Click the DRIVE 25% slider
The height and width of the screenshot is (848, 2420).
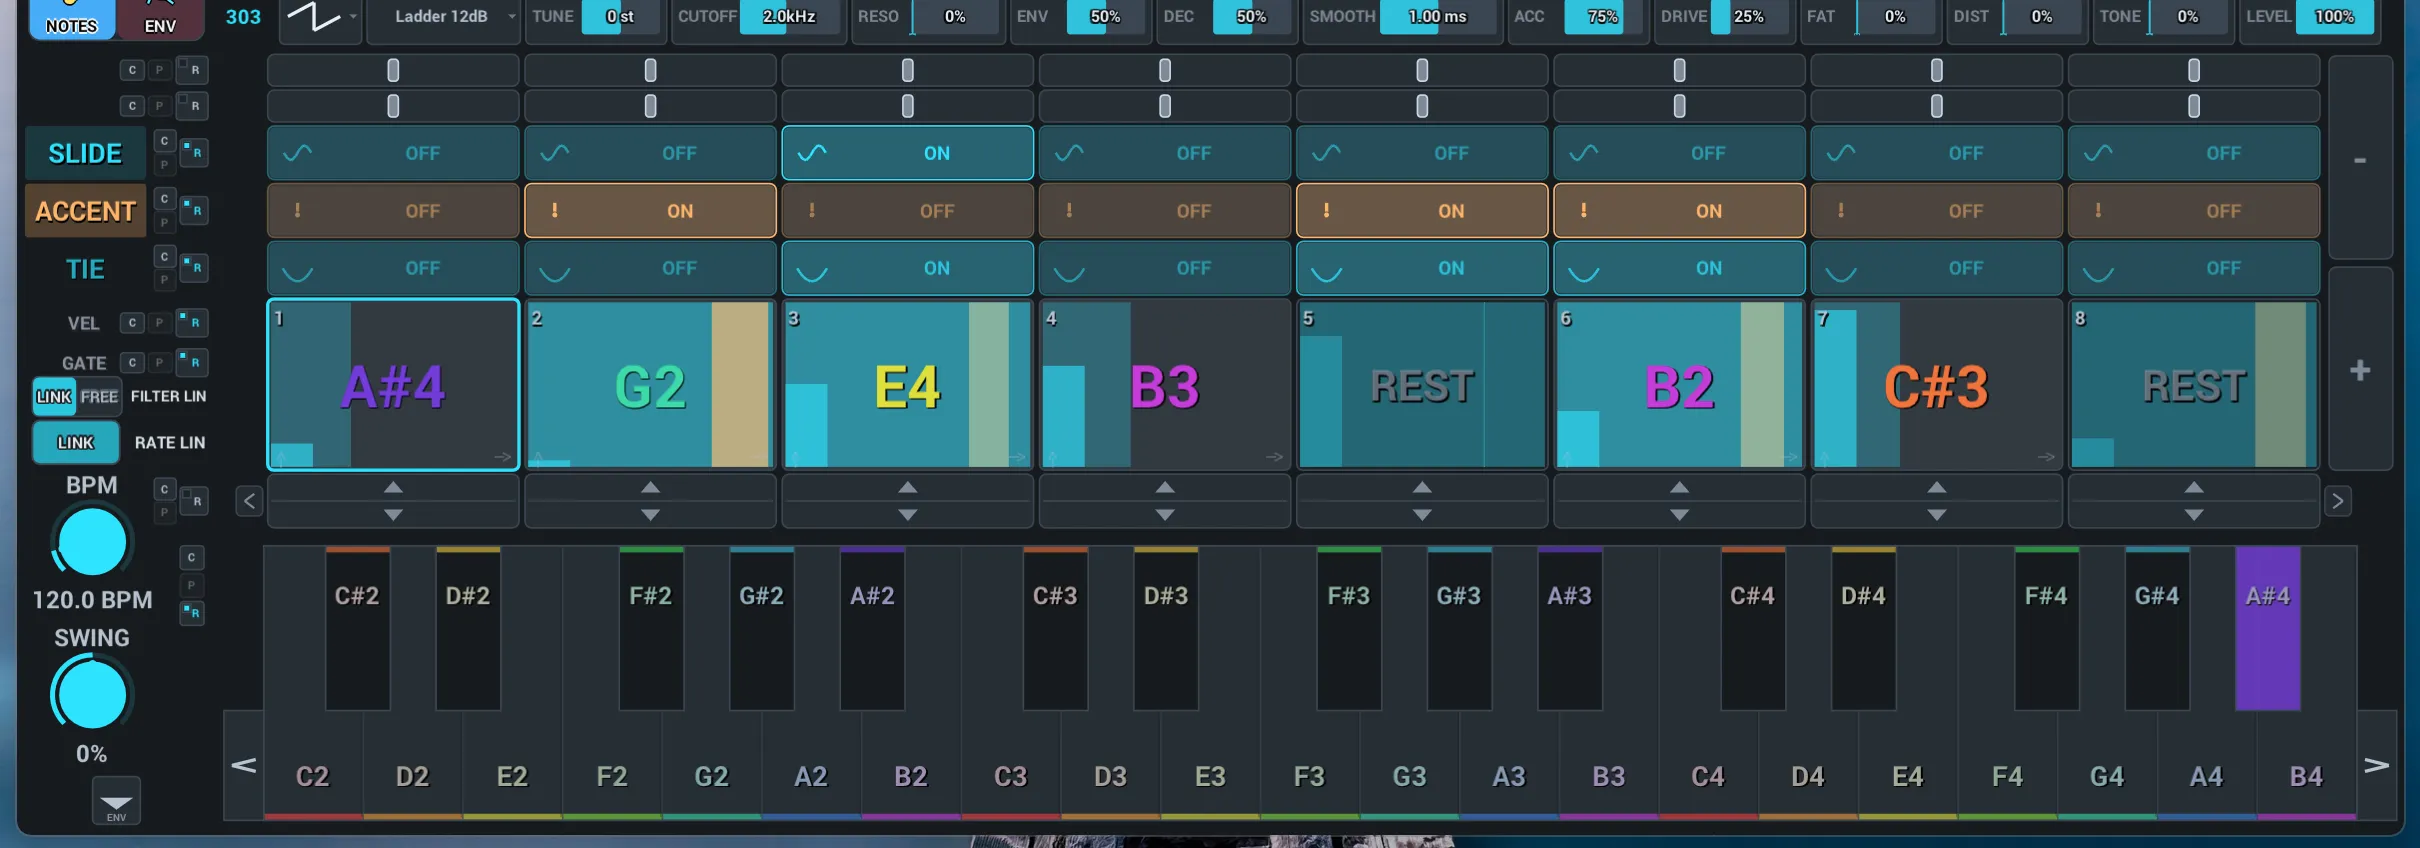pyautogui.click(x=1749, y=17)
